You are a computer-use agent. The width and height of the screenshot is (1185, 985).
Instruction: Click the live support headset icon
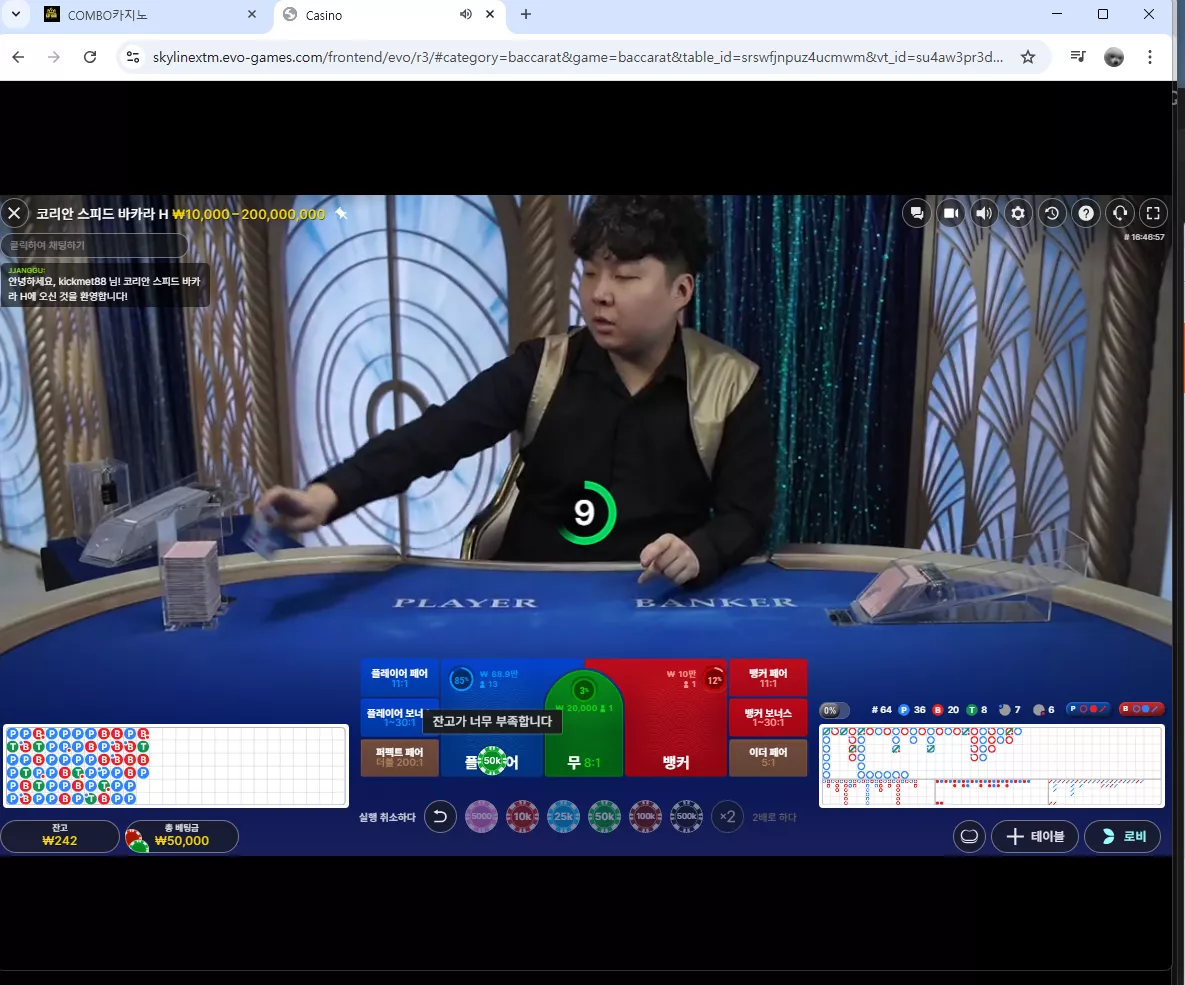point(1120,213)
